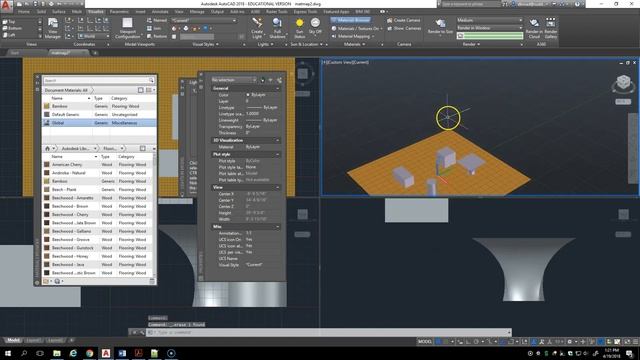Open the Mesh ribbon tab
This screenshot has width=640, height=360.
(77, 12)
